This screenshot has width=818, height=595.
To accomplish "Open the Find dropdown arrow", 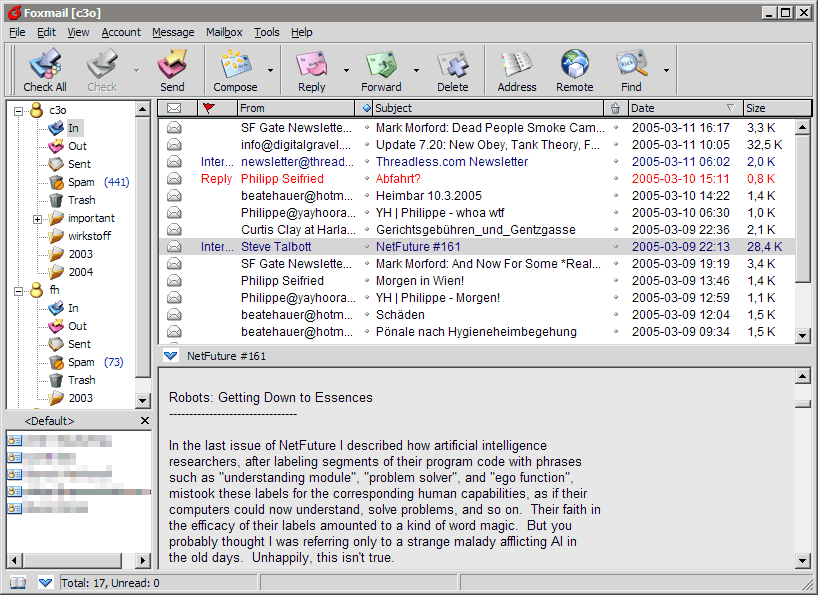I will [666, 70].
